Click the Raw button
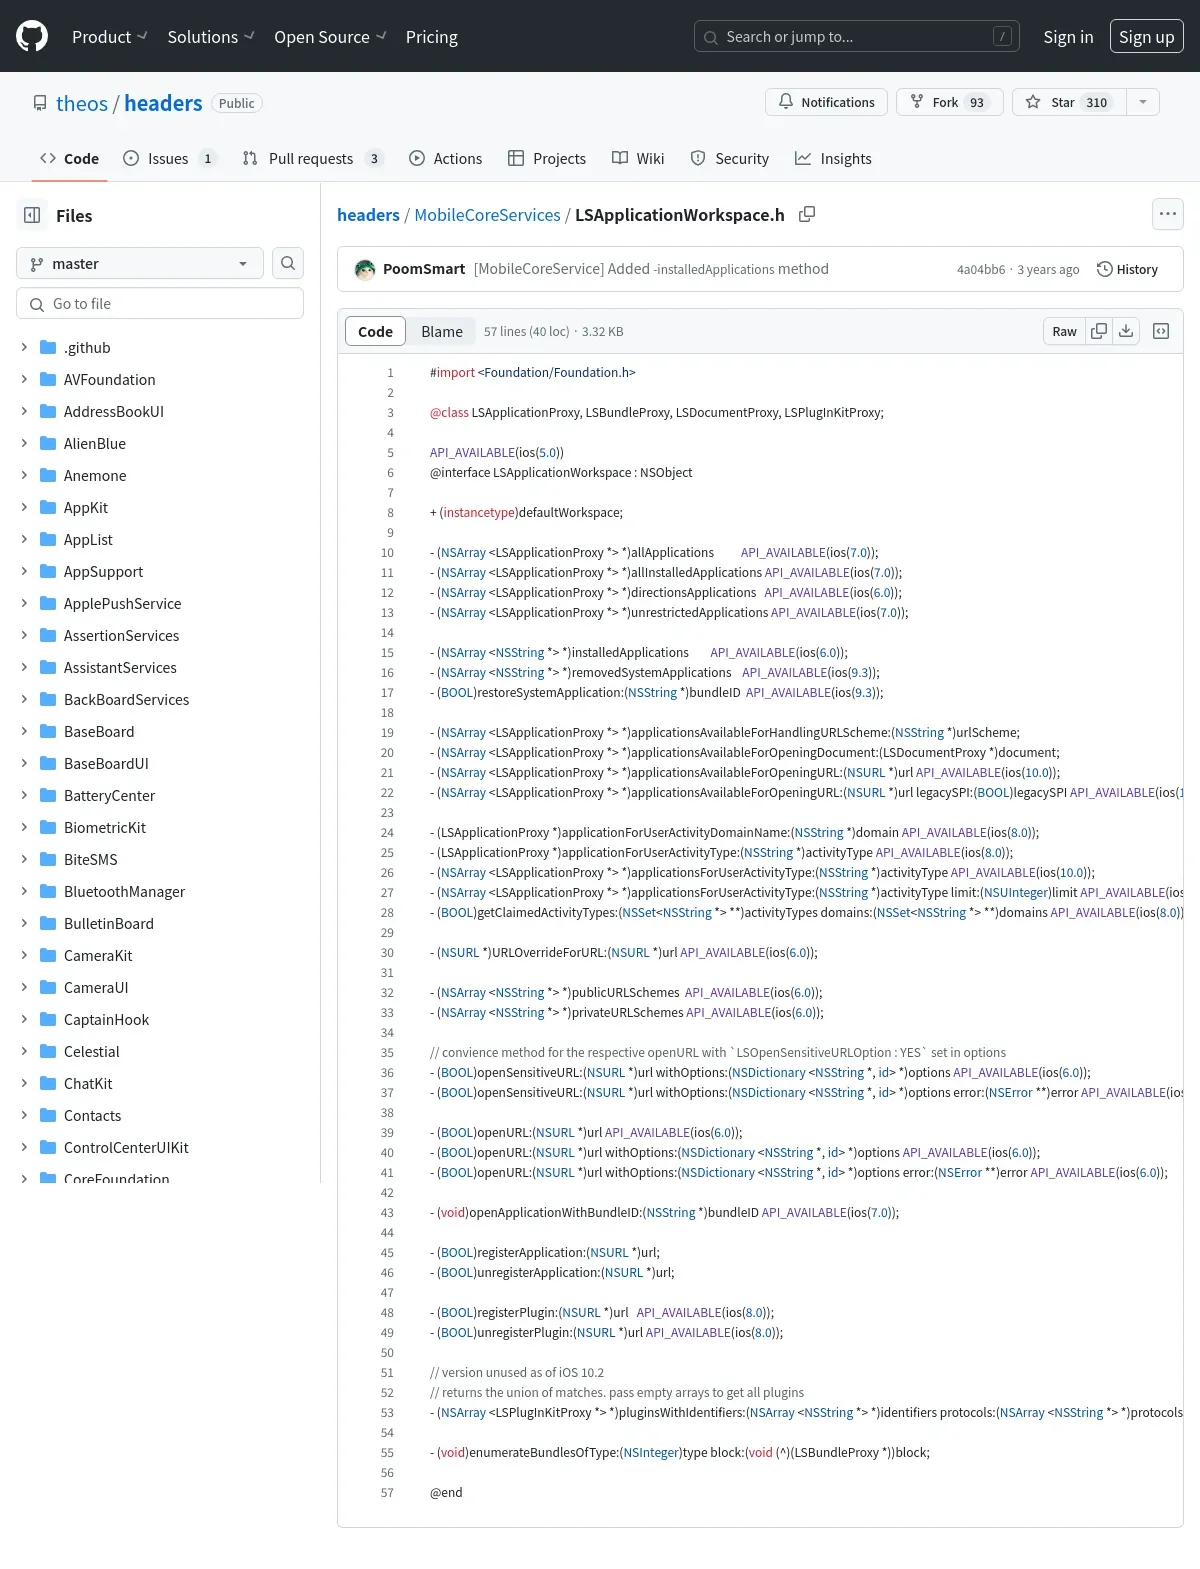The height and width of the screenshot is (1569, 1200). tap(1064, 331)
